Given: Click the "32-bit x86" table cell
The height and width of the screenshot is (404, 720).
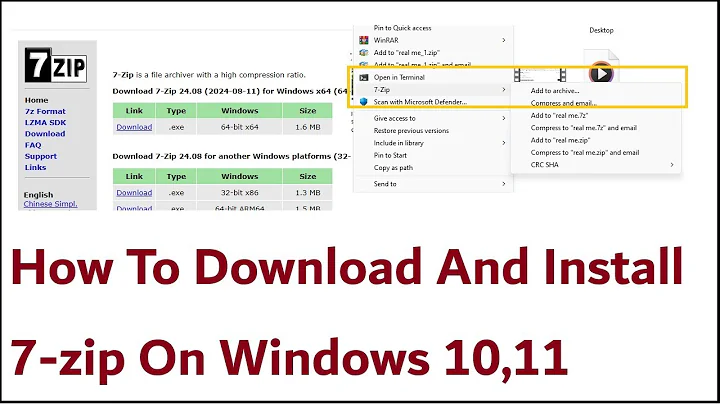Looking at the screenshot, I should pos(240,193).
